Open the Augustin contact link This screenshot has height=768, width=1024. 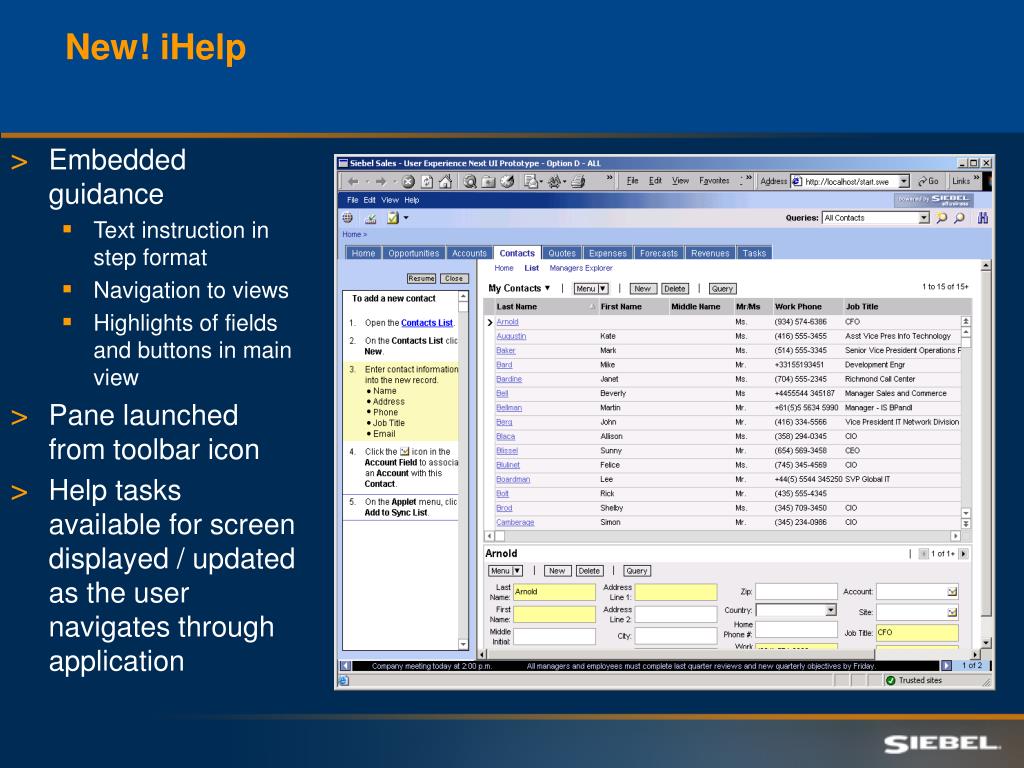pyautogui.click(x=511, y=336)
